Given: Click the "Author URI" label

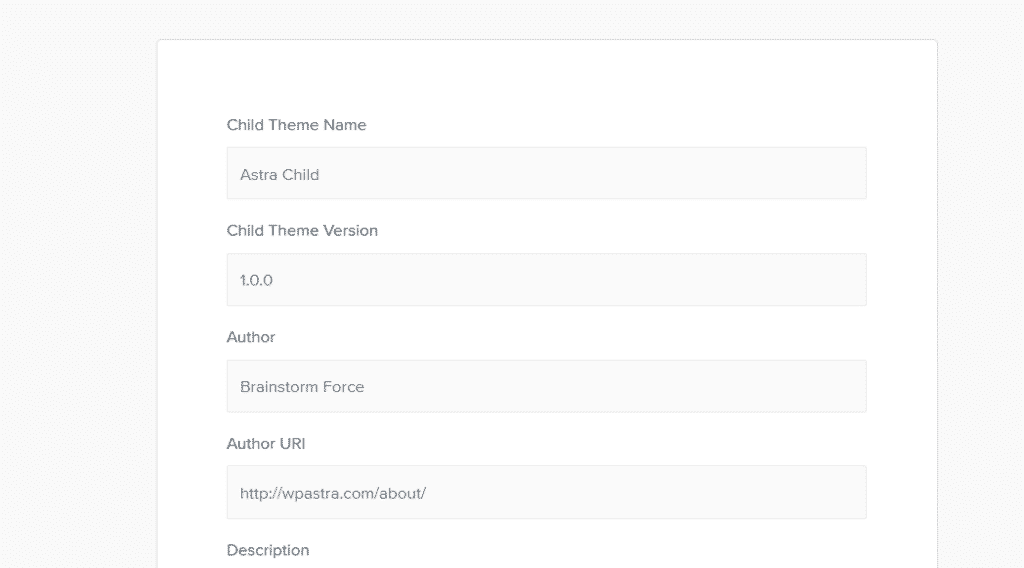Looking at the screenshot, I should coord(266,443).
